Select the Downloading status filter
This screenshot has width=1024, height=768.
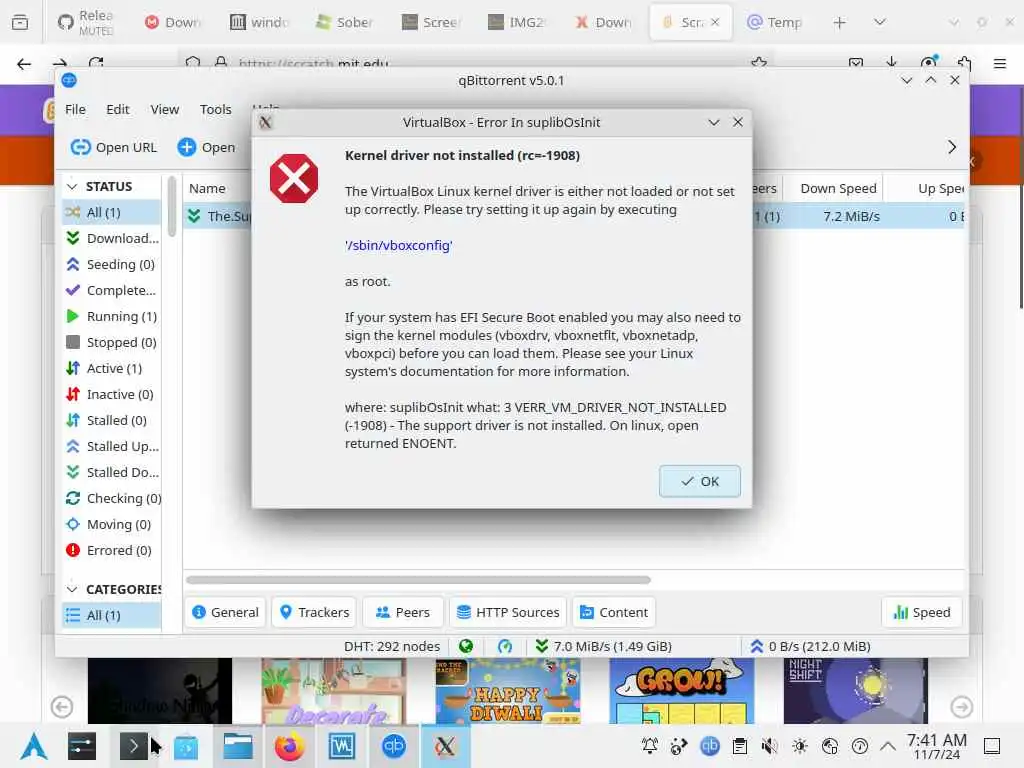(x=112, y=238)
